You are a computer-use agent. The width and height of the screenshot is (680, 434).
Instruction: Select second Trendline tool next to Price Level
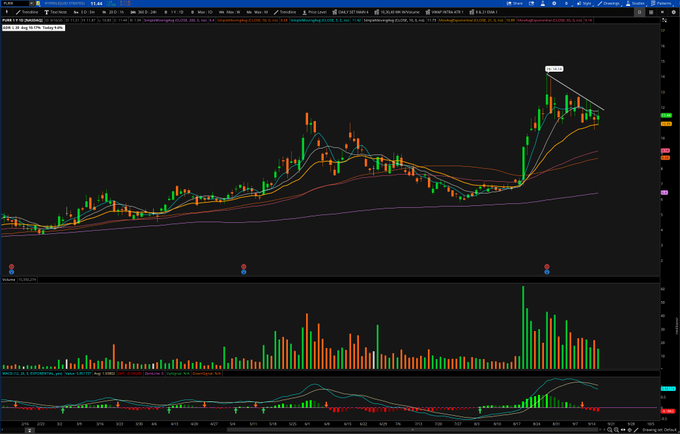coord(285,12)
